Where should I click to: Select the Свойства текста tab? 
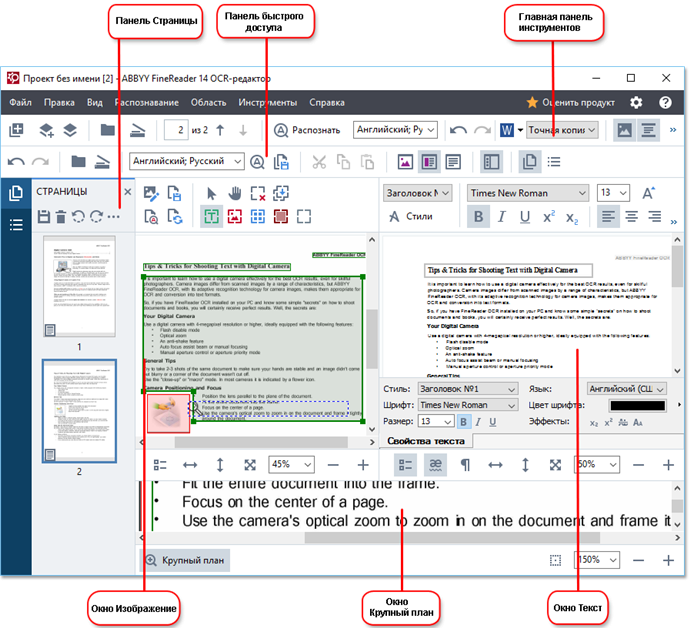pyautogui.click(x=426, y=441)
